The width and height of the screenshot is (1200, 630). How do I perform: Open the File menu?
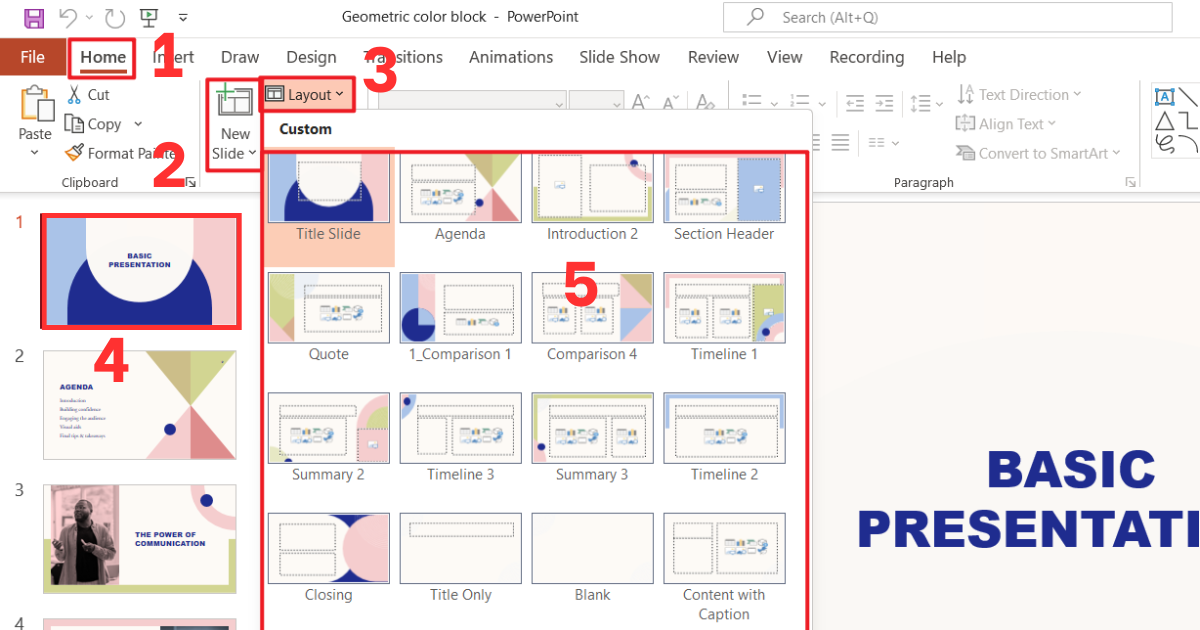[32, 57]
